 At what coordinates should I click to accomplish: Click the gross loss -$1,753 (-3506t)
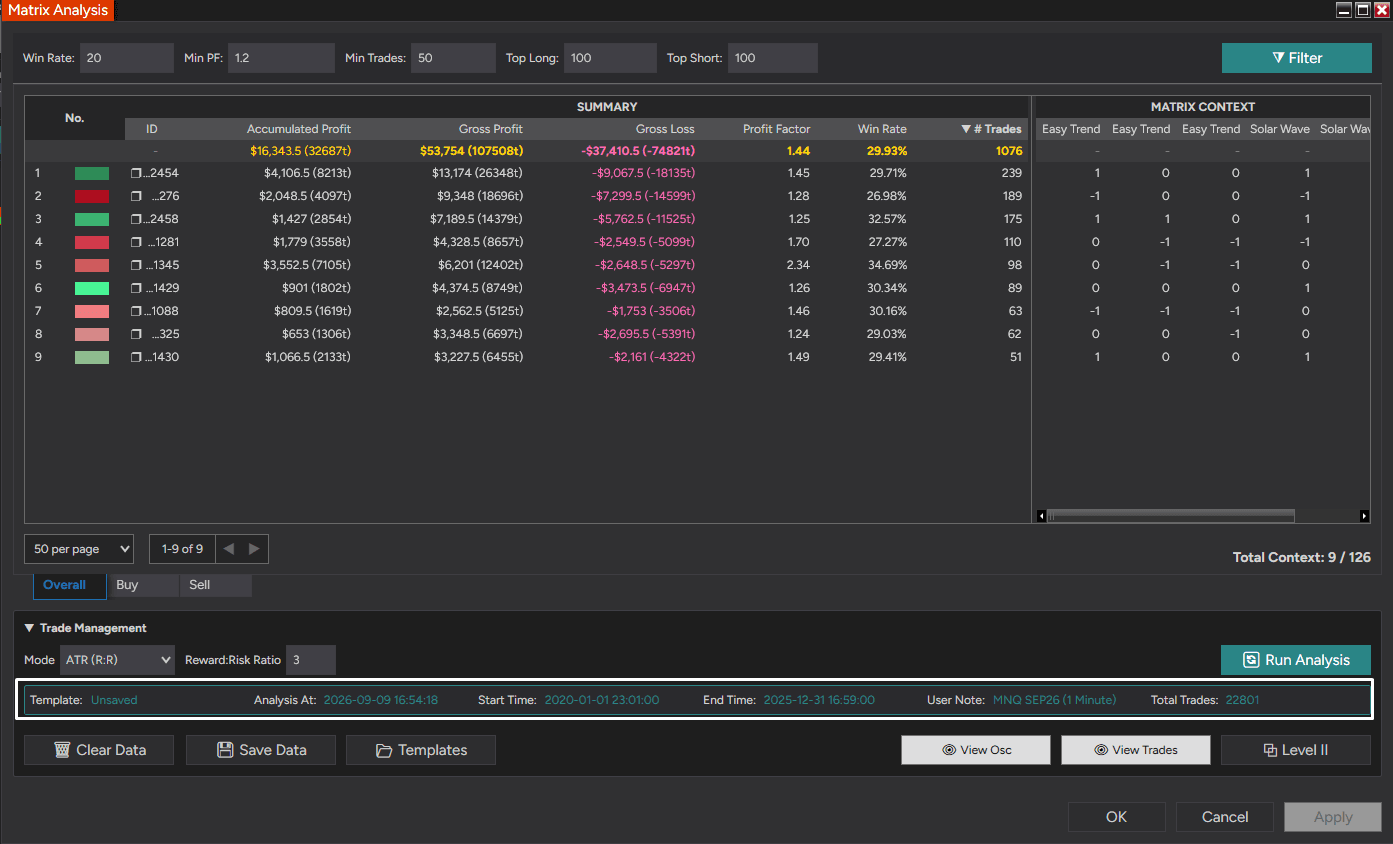pyautogui.click(x=652, y=311)
